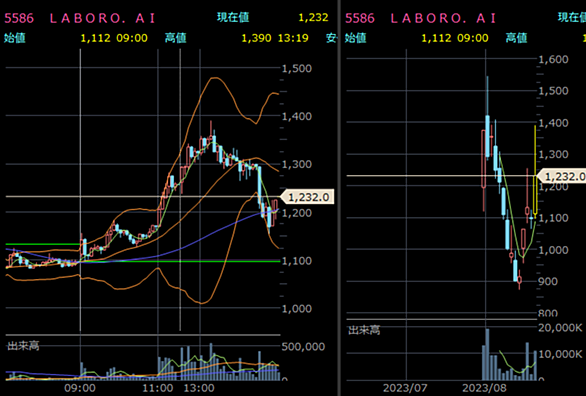Click the 1,500 price axis label on left chart
The height and width of the screenshot is (396, 586).
pos(297,68)
